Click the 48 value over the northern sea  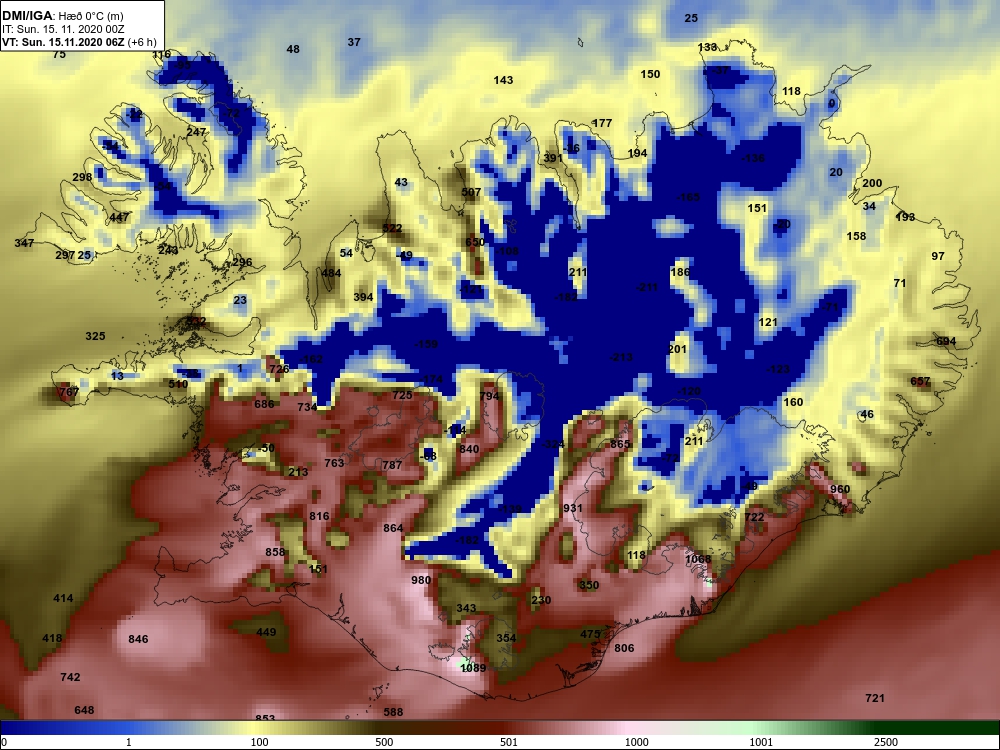pyautogui.click(x=293, y=48)
